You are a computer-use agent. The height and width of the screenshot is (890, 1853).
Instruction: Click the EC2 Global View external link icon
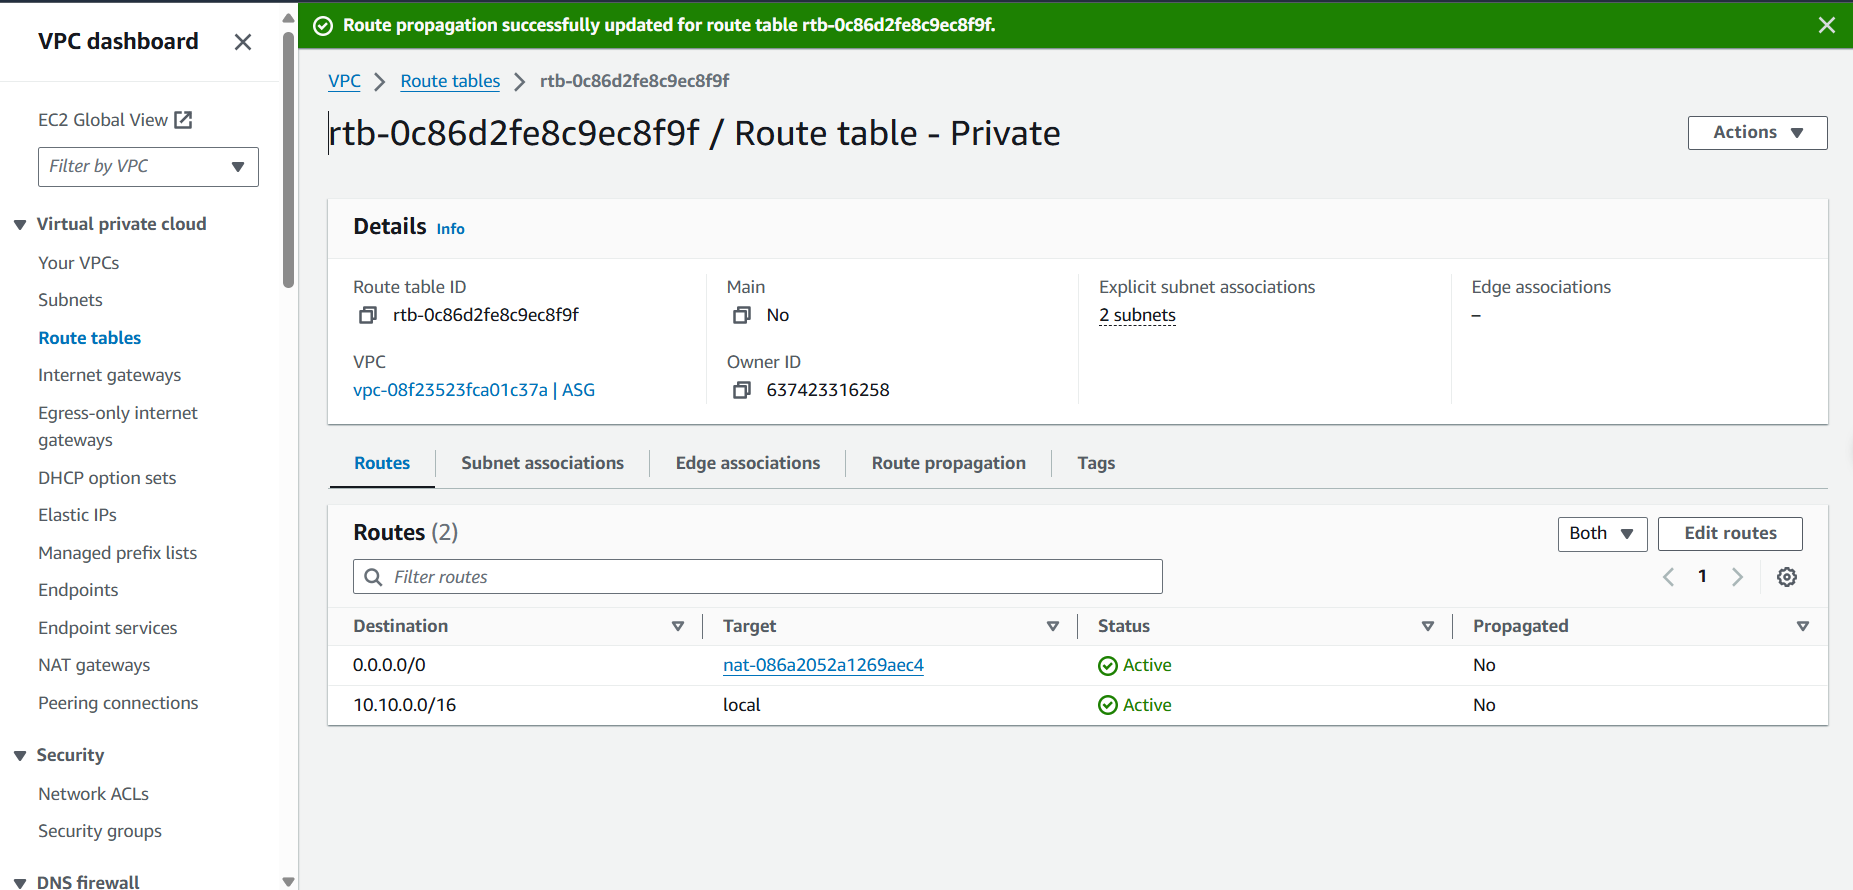[183, 120]
